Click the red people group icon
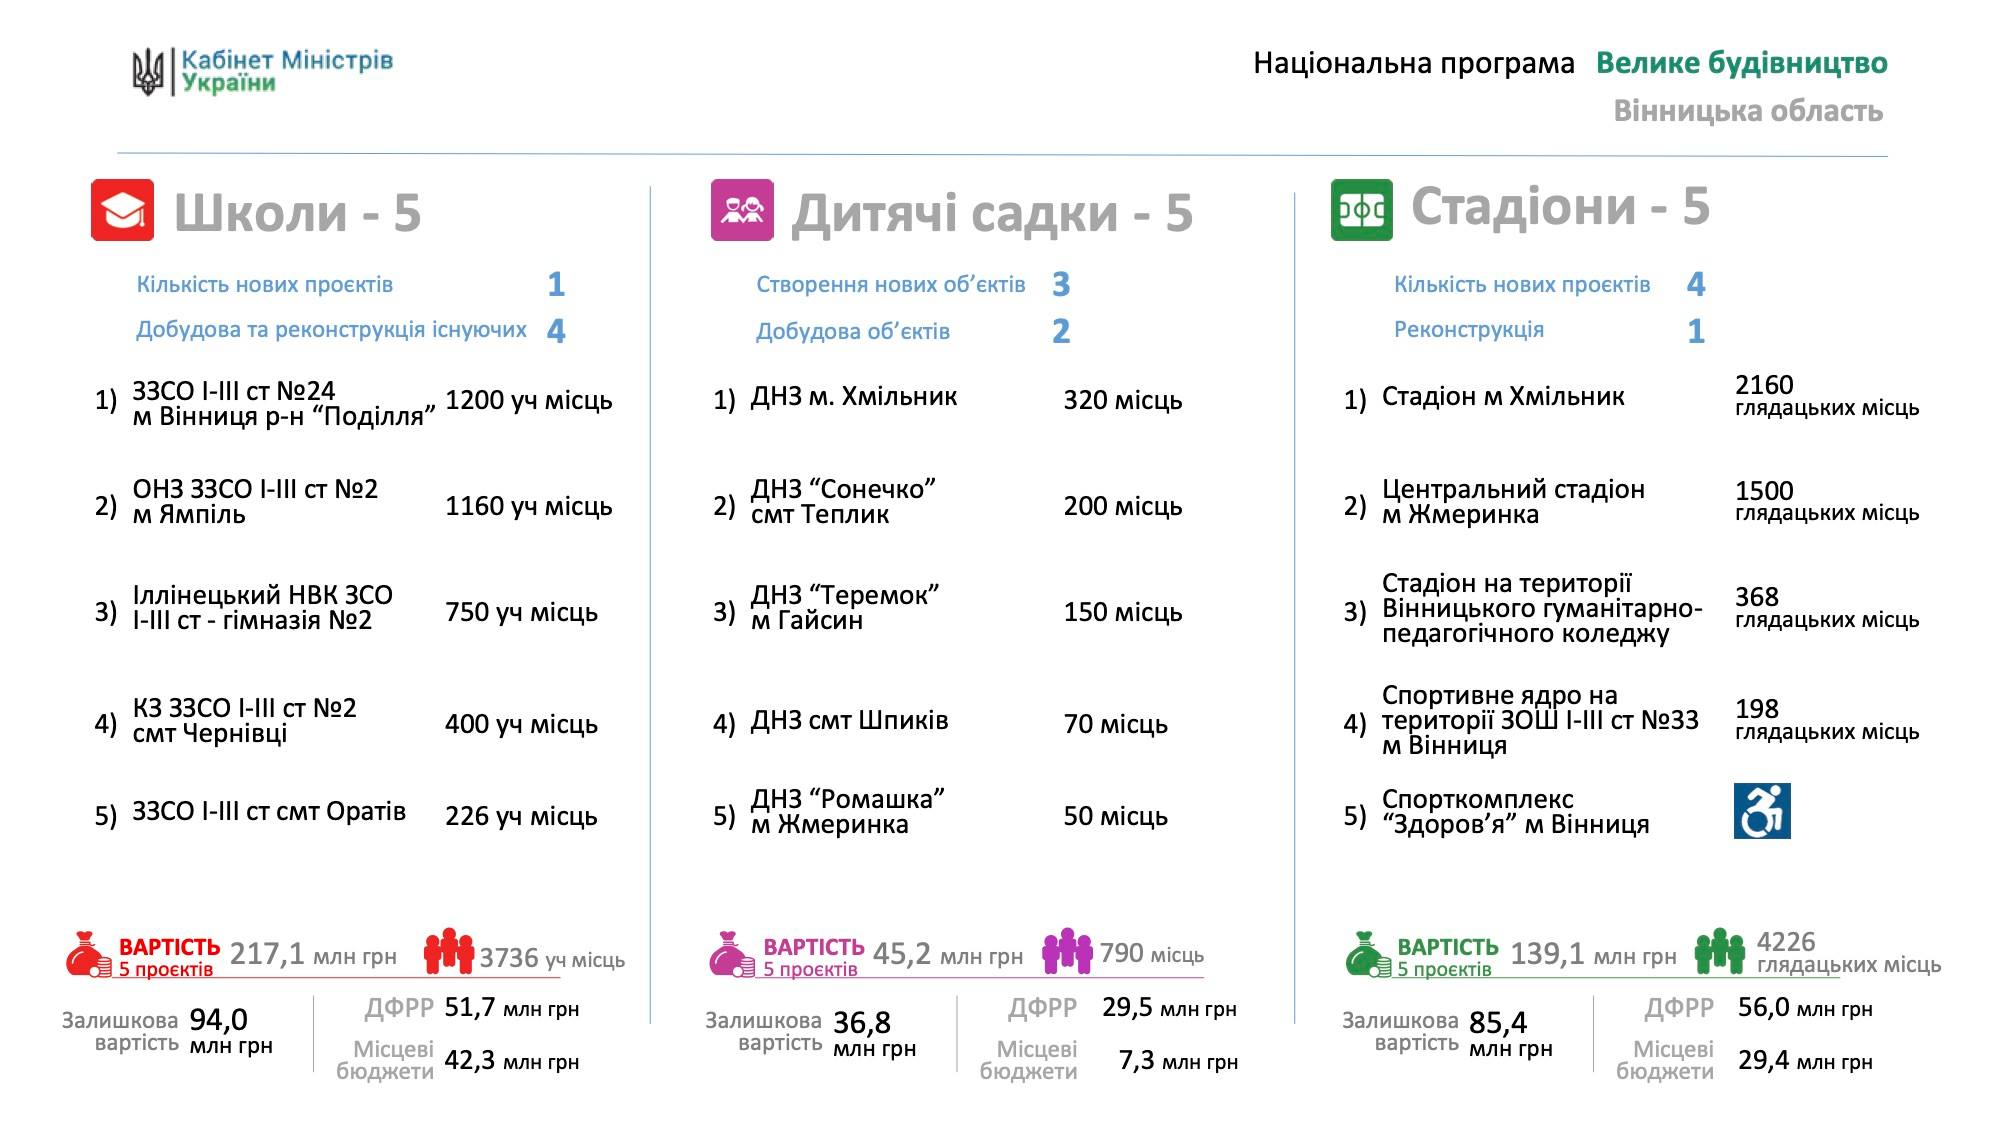The image size is (2000, 1125). point(448,952)
